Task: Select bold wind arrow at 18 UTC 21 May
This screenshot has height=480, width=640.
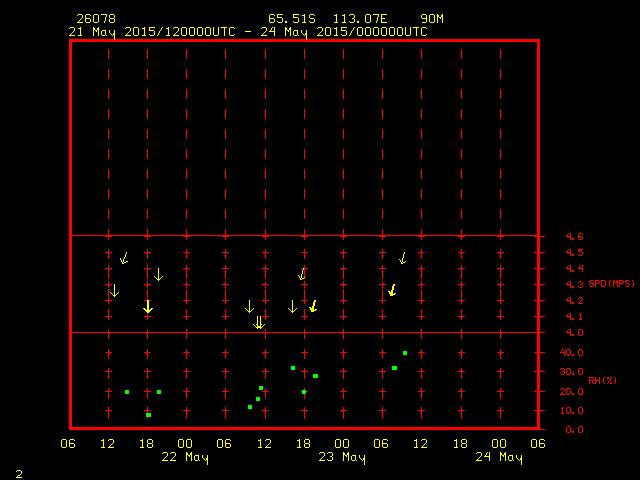Action: point(148,307)
